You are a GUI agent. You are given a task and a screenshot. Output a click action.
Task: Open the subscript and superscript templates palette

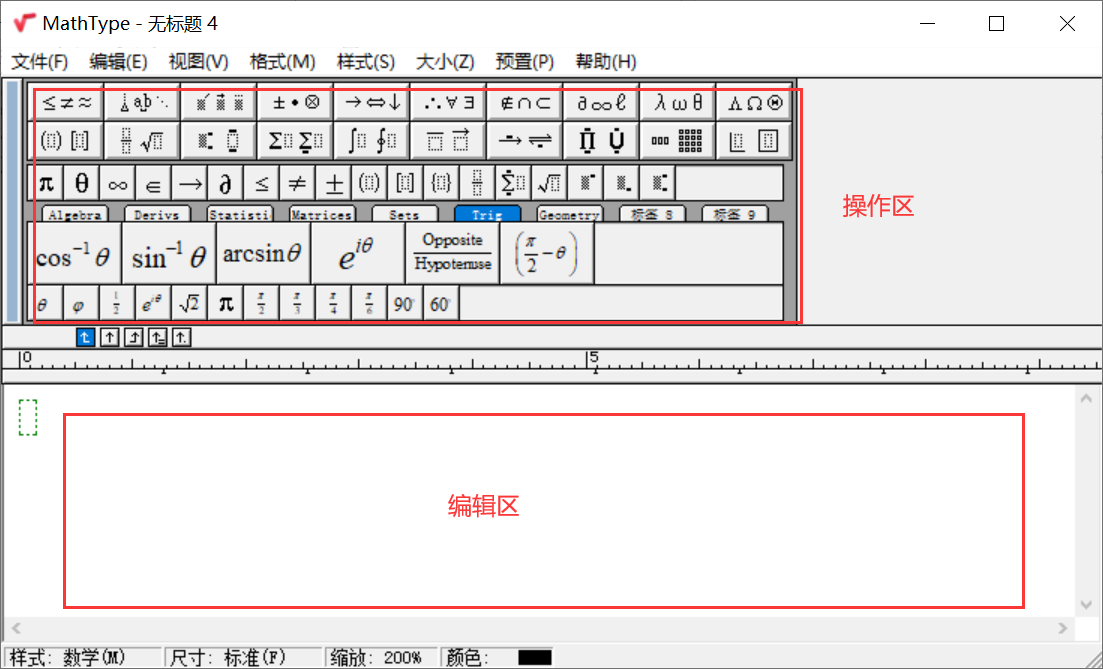pos(219,141)
